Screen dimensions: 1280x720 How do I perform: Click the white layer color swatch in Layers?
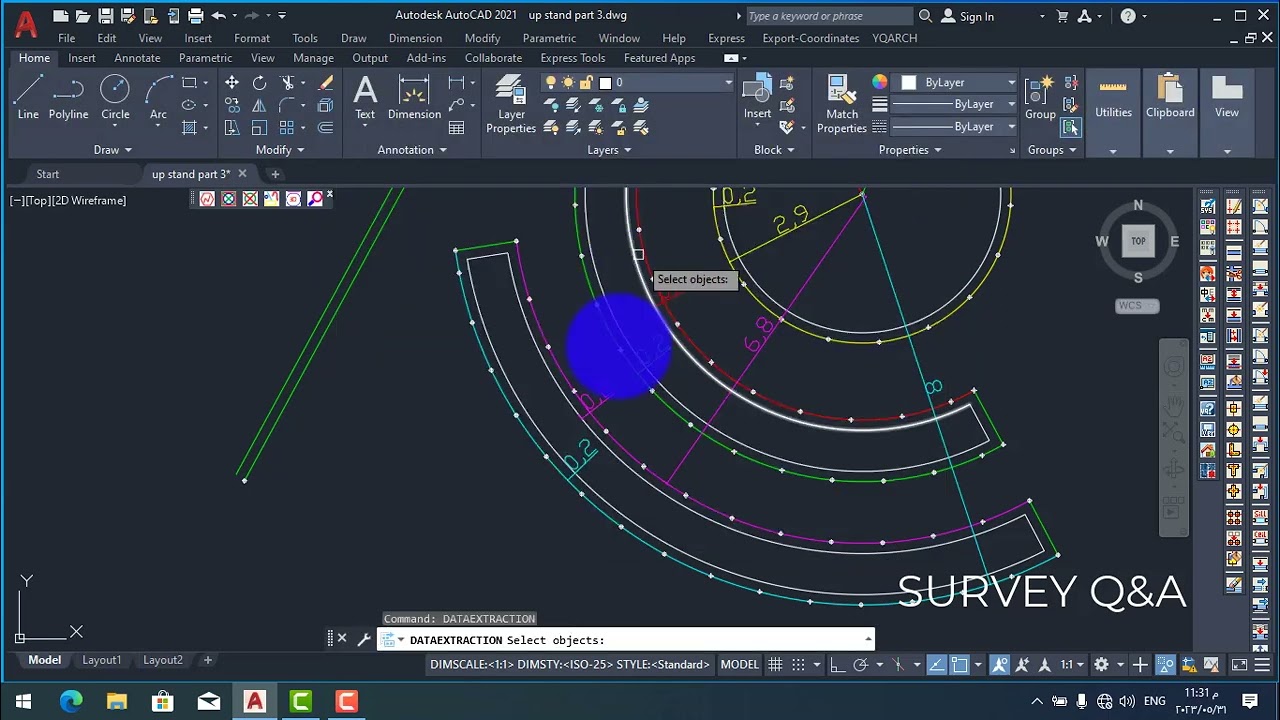coord(605,83)
